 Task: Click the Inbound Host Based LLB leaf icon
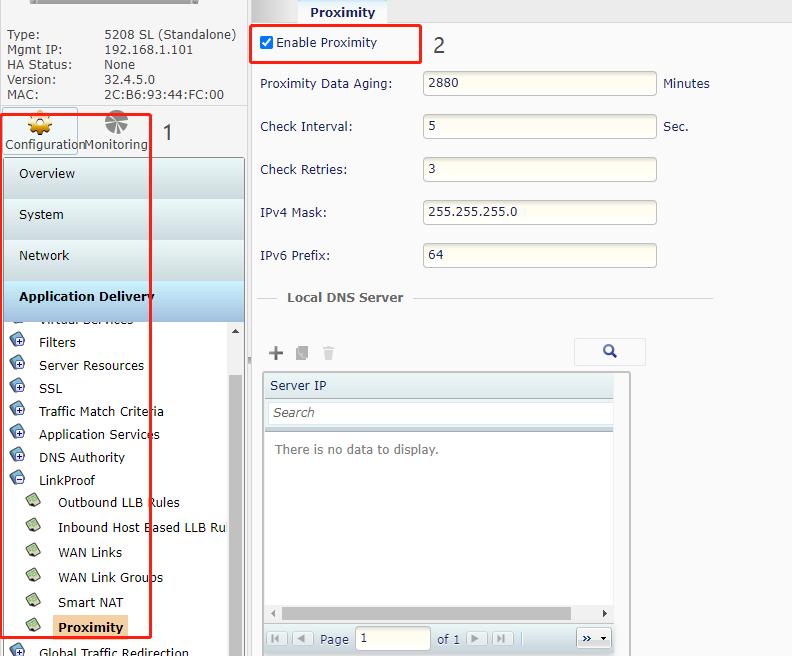[33, 525]
